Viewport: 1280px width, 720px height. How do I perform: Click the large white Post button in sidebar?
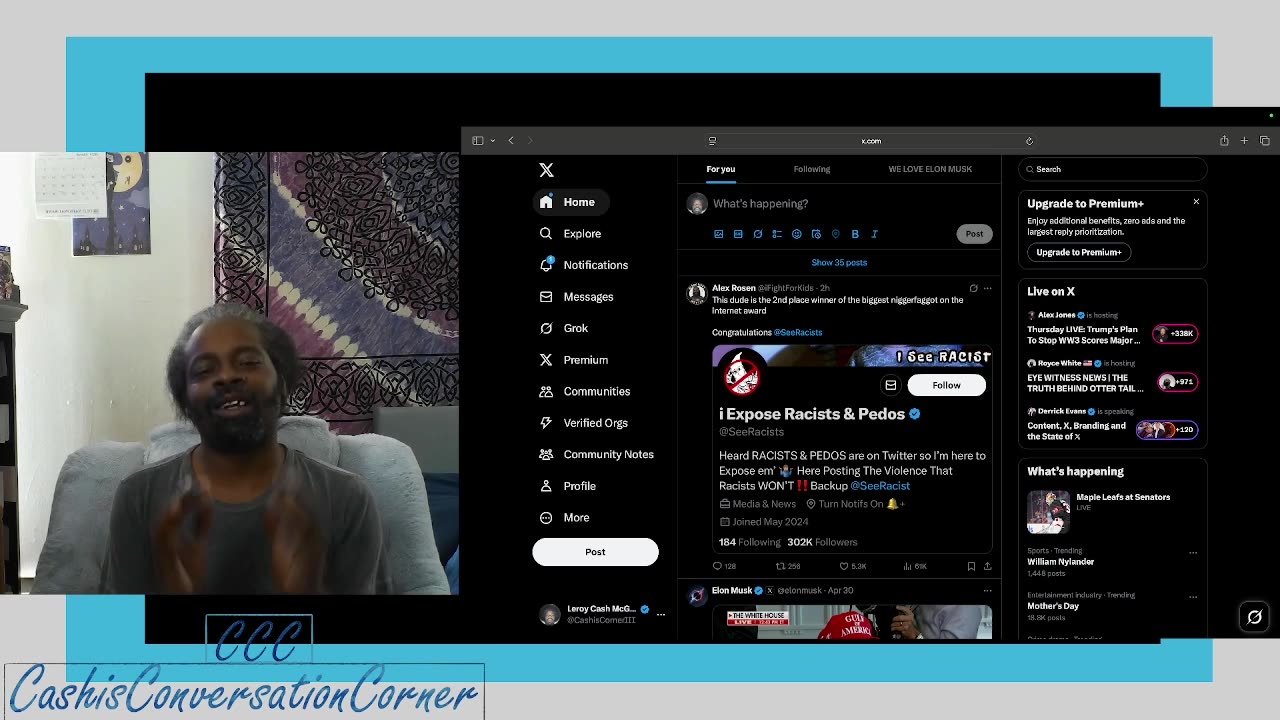pos(595,552)
